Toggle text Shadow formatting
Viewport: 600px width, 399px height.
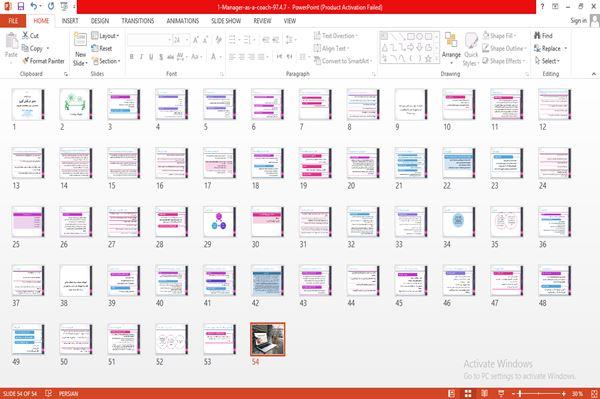[x=161, y=57]
